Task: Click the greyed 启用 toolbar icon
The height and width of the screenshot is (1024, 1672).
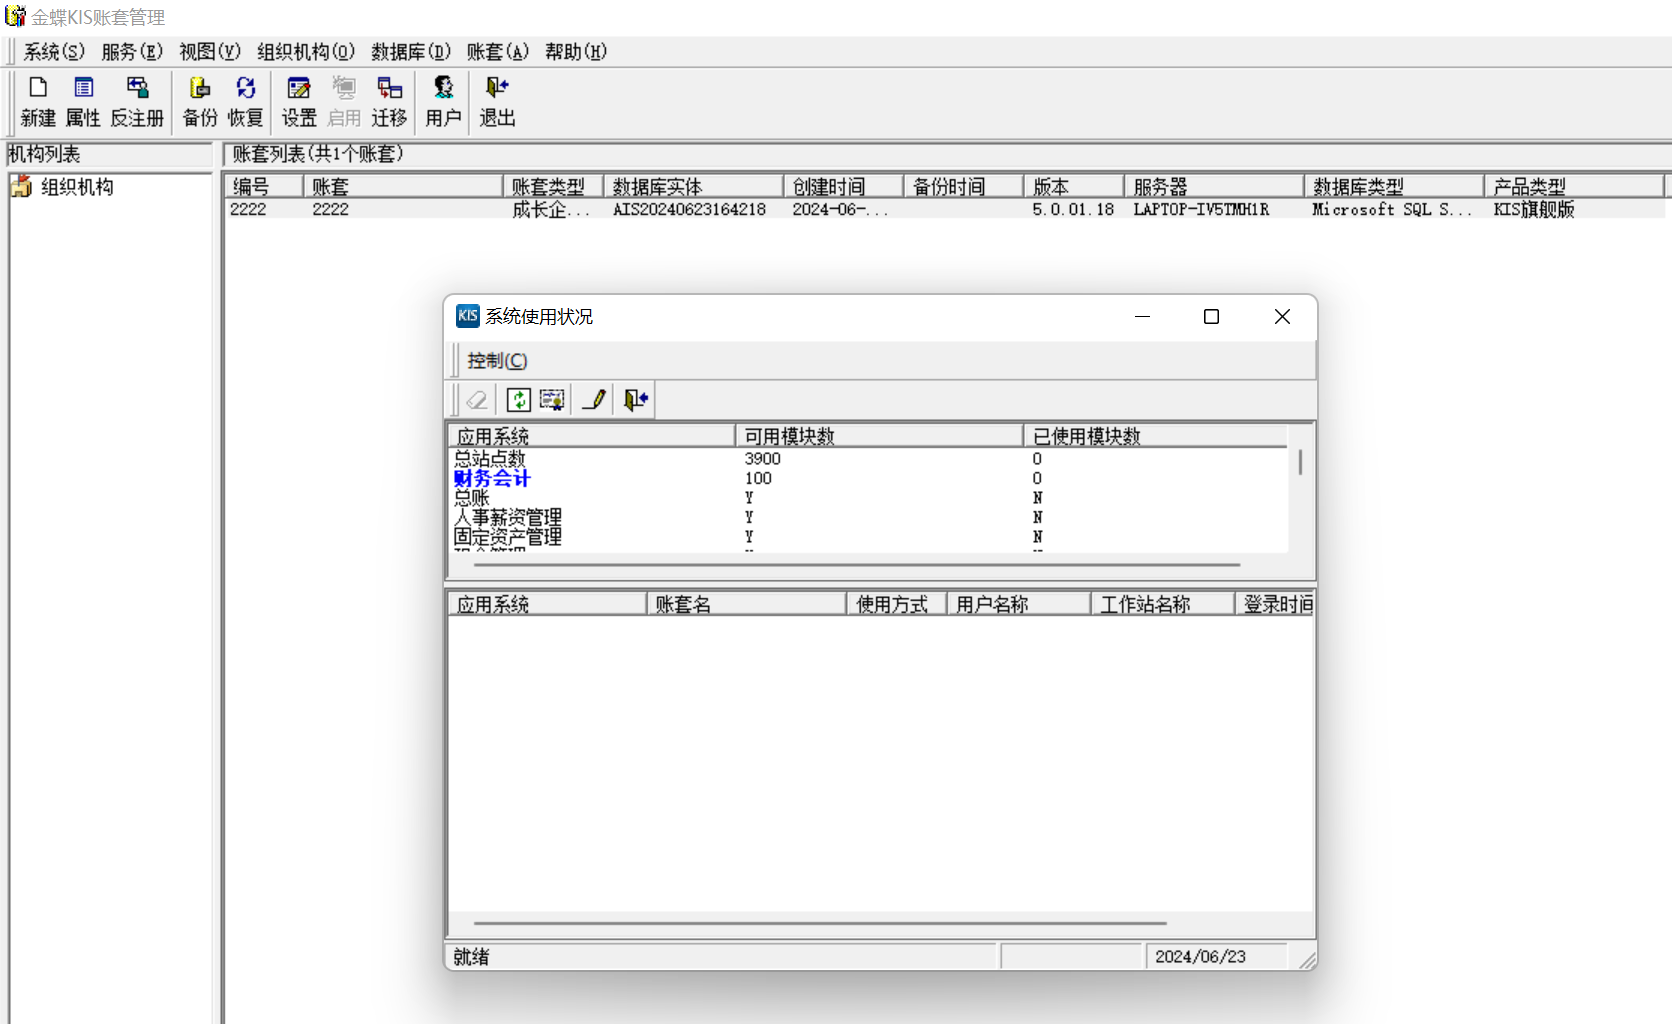Action: coord(344,102)
